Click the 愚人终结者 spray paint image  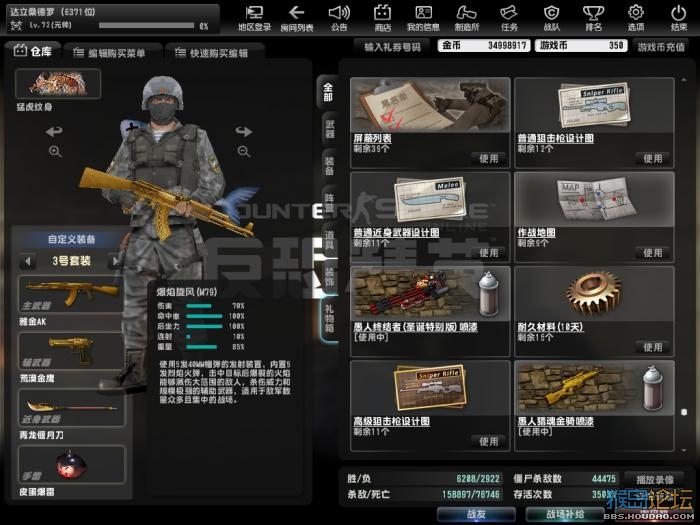point(430,294)
